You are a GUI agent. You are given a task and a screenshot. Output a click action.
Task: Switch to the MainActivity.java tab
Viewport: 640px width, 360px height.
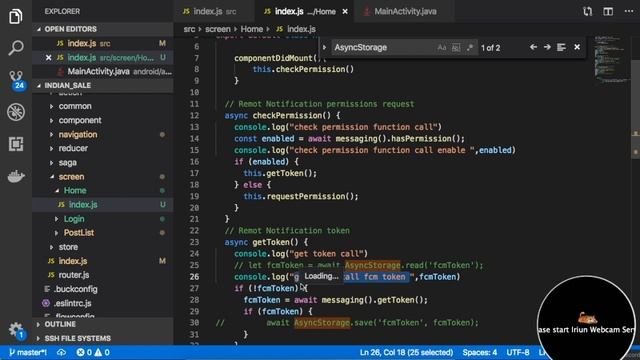pyautogui.click(x=404, y=11)
